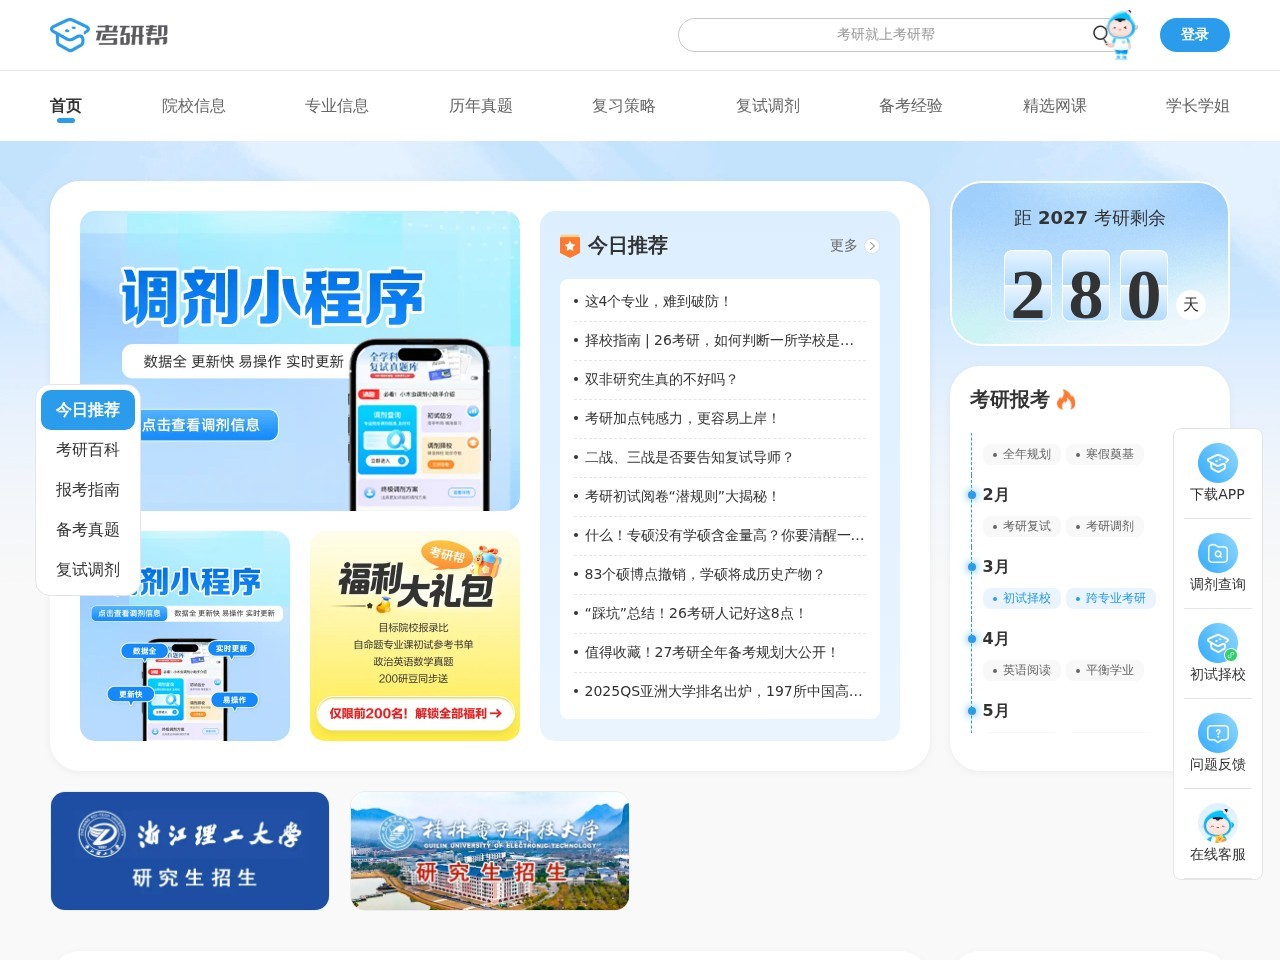Switch to the 考研百科 tab
The image size is (1280, 960).
click(88, 450)
